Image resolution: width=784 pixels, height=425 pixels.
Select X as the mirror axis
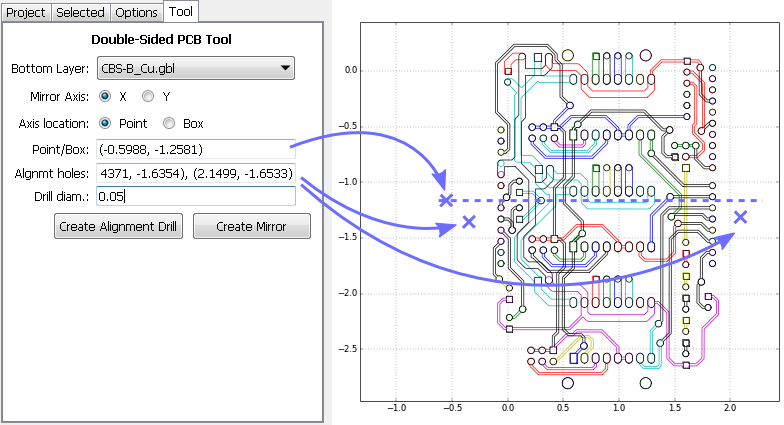[105, 97]
